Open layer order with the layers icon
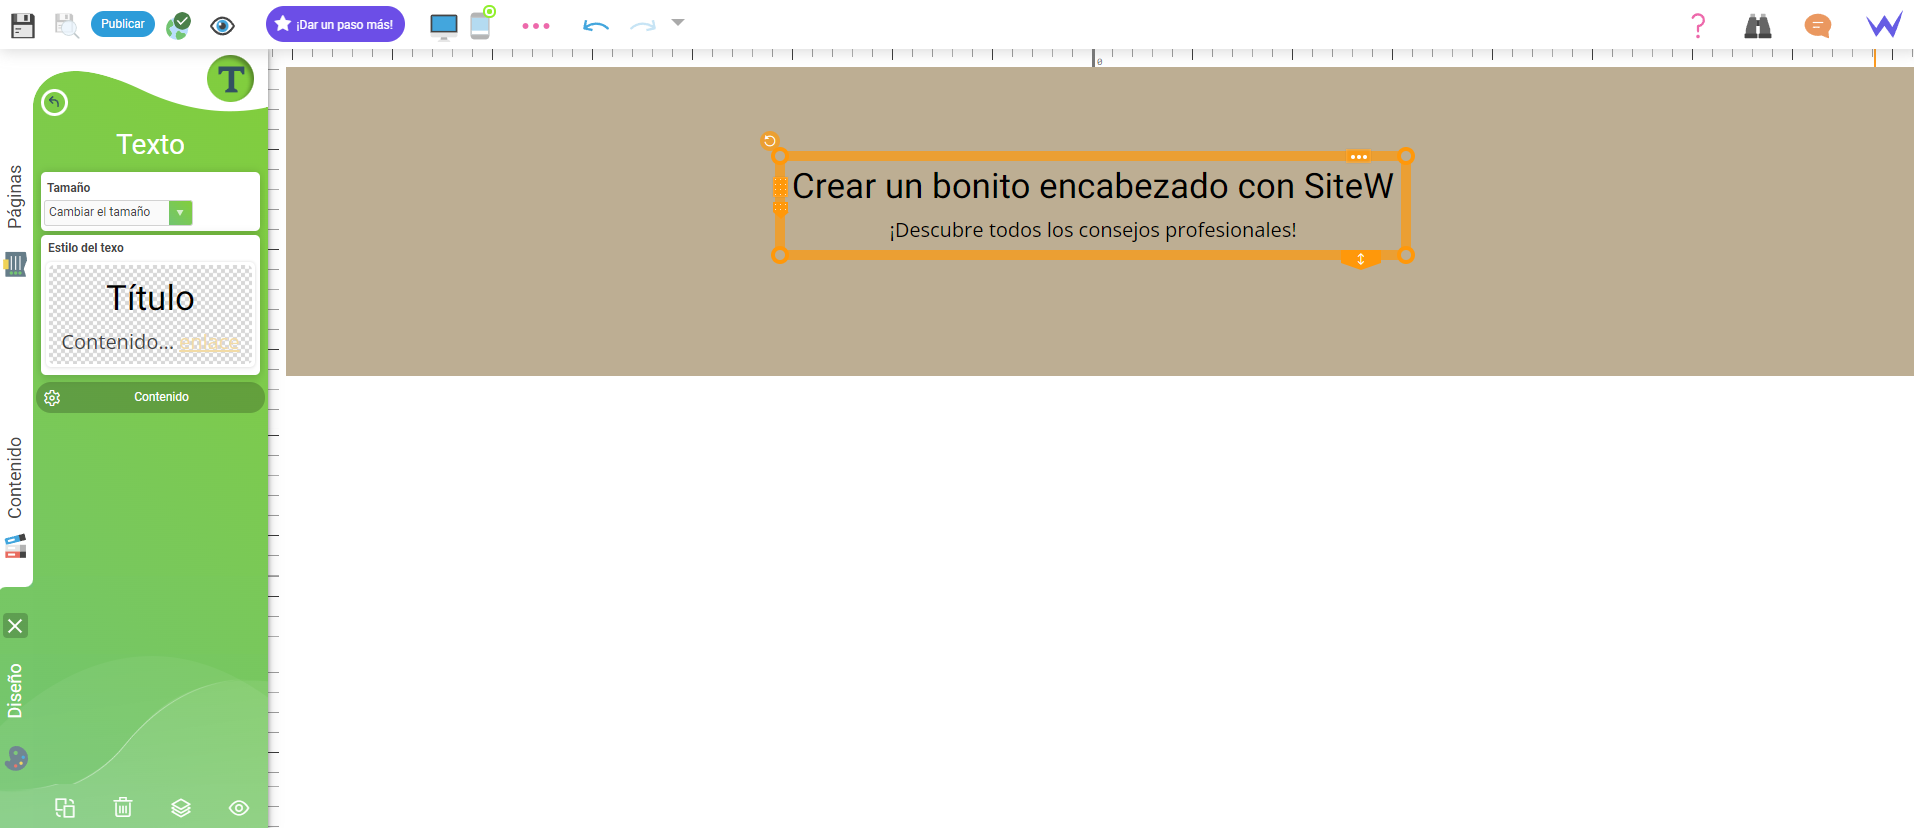This screenshot has width=1914, height=828. [181, 808]
